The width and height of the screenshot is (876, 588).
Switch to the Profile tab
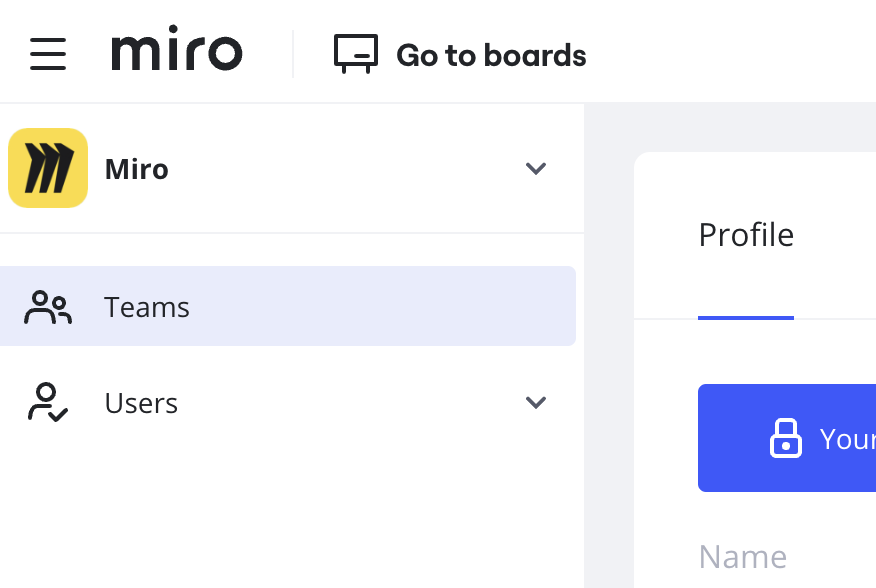point(746,235)
